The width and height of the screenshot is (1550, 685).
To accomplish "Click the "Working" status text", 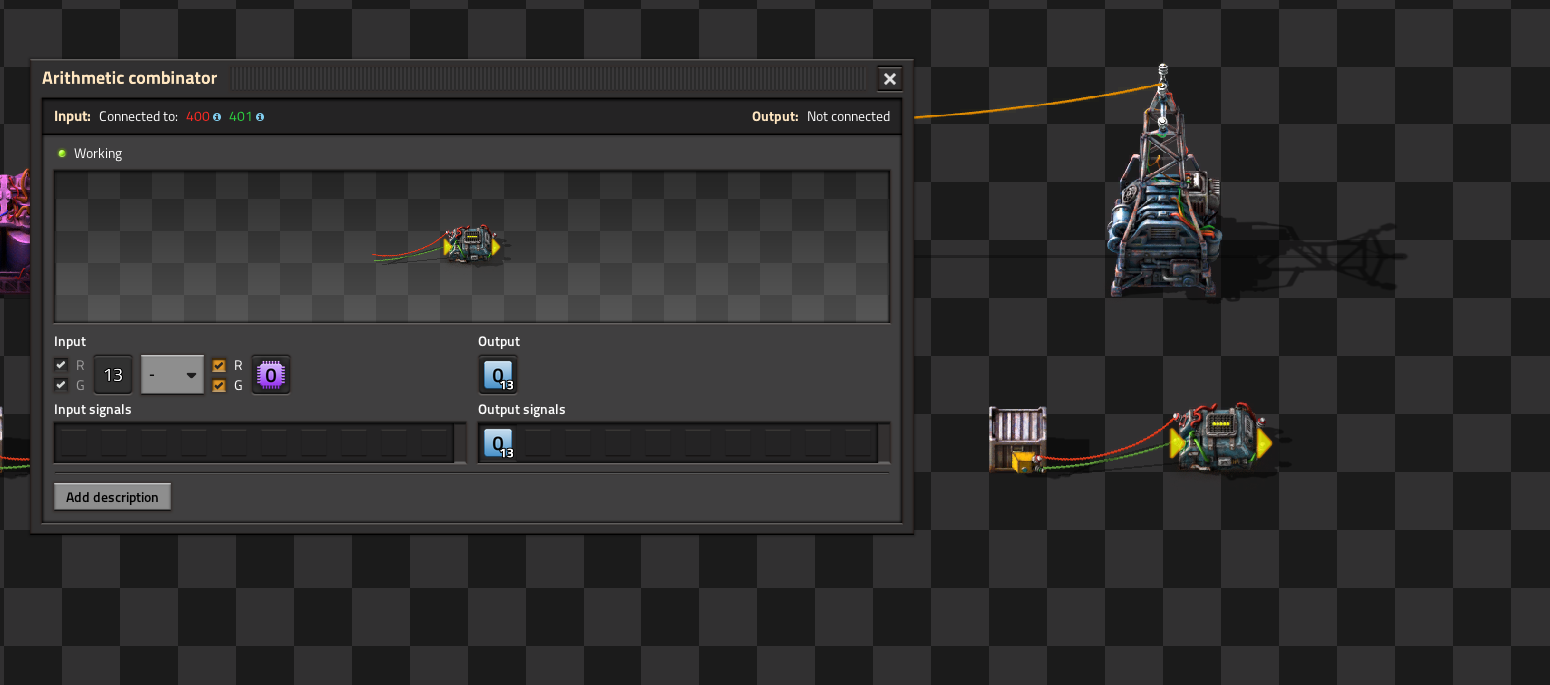I will click(x=98, y=154).
